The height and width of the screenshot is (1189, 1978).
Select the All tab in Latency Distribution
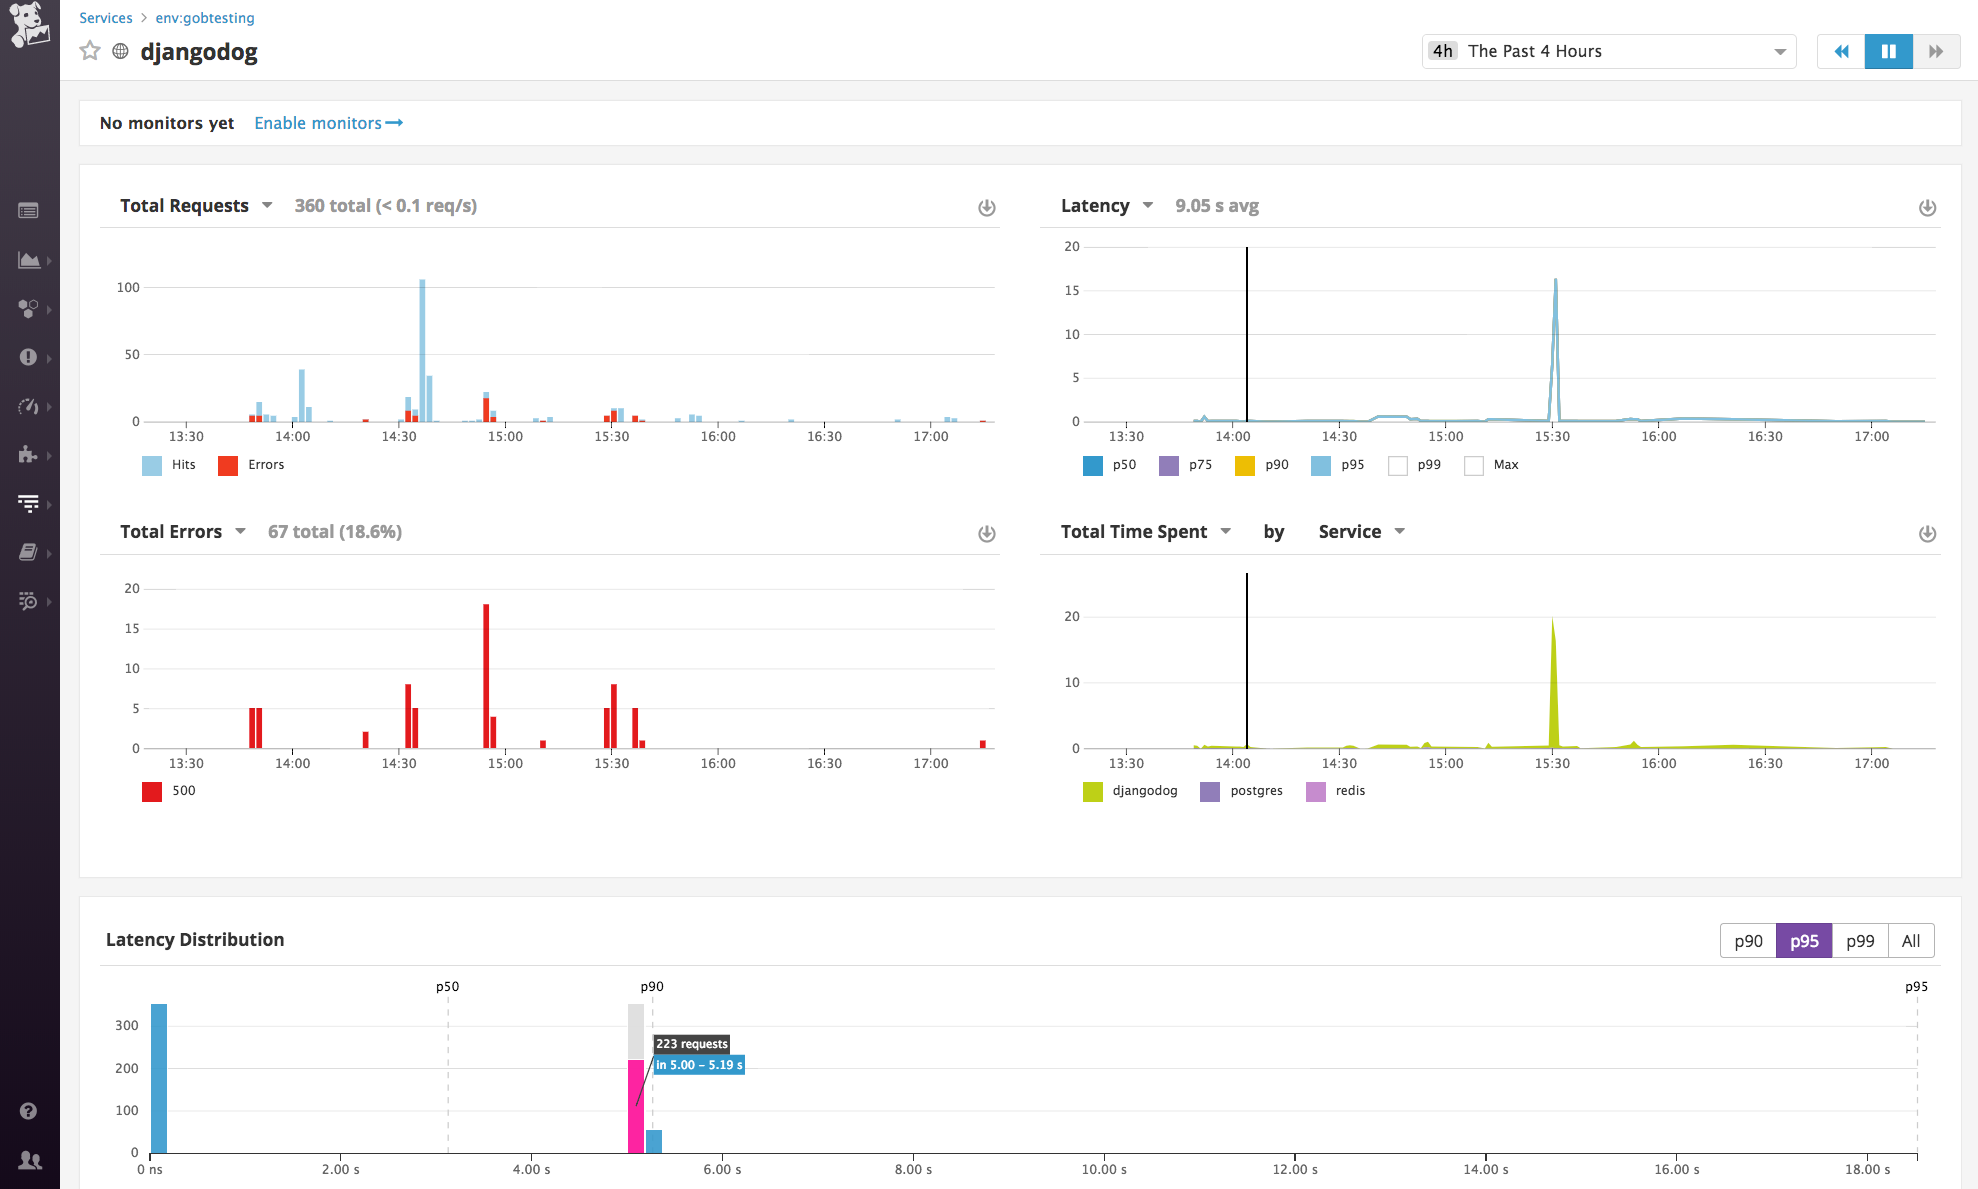pyautogui.click(x=1911, y=940)
